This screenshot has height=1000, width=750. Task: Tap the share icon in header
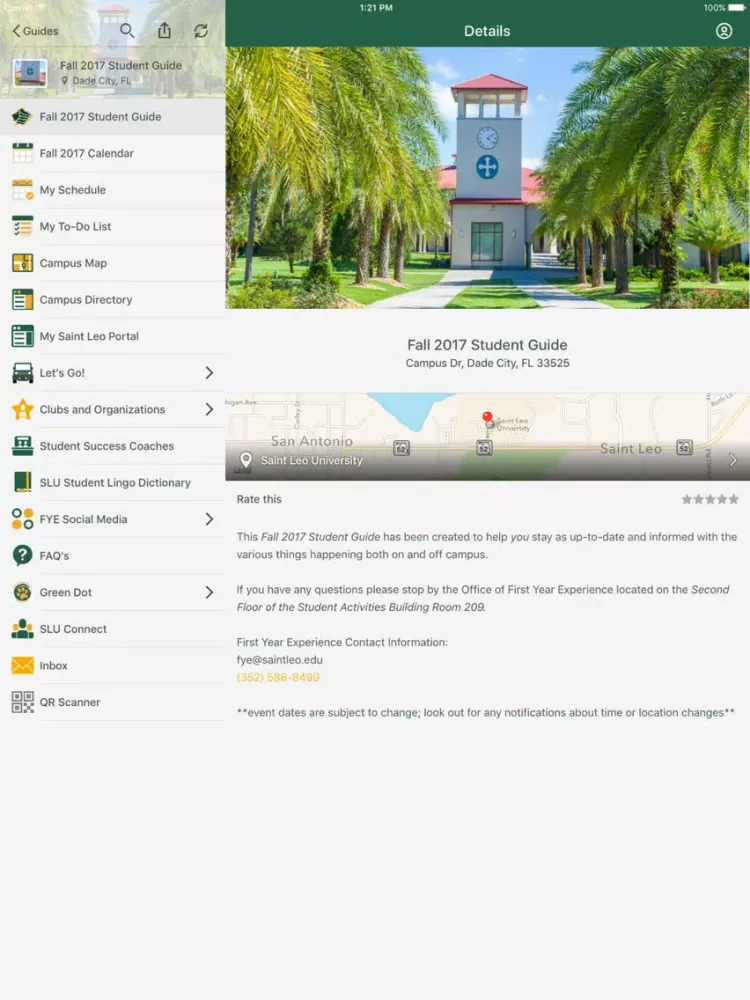click(164, 31)
